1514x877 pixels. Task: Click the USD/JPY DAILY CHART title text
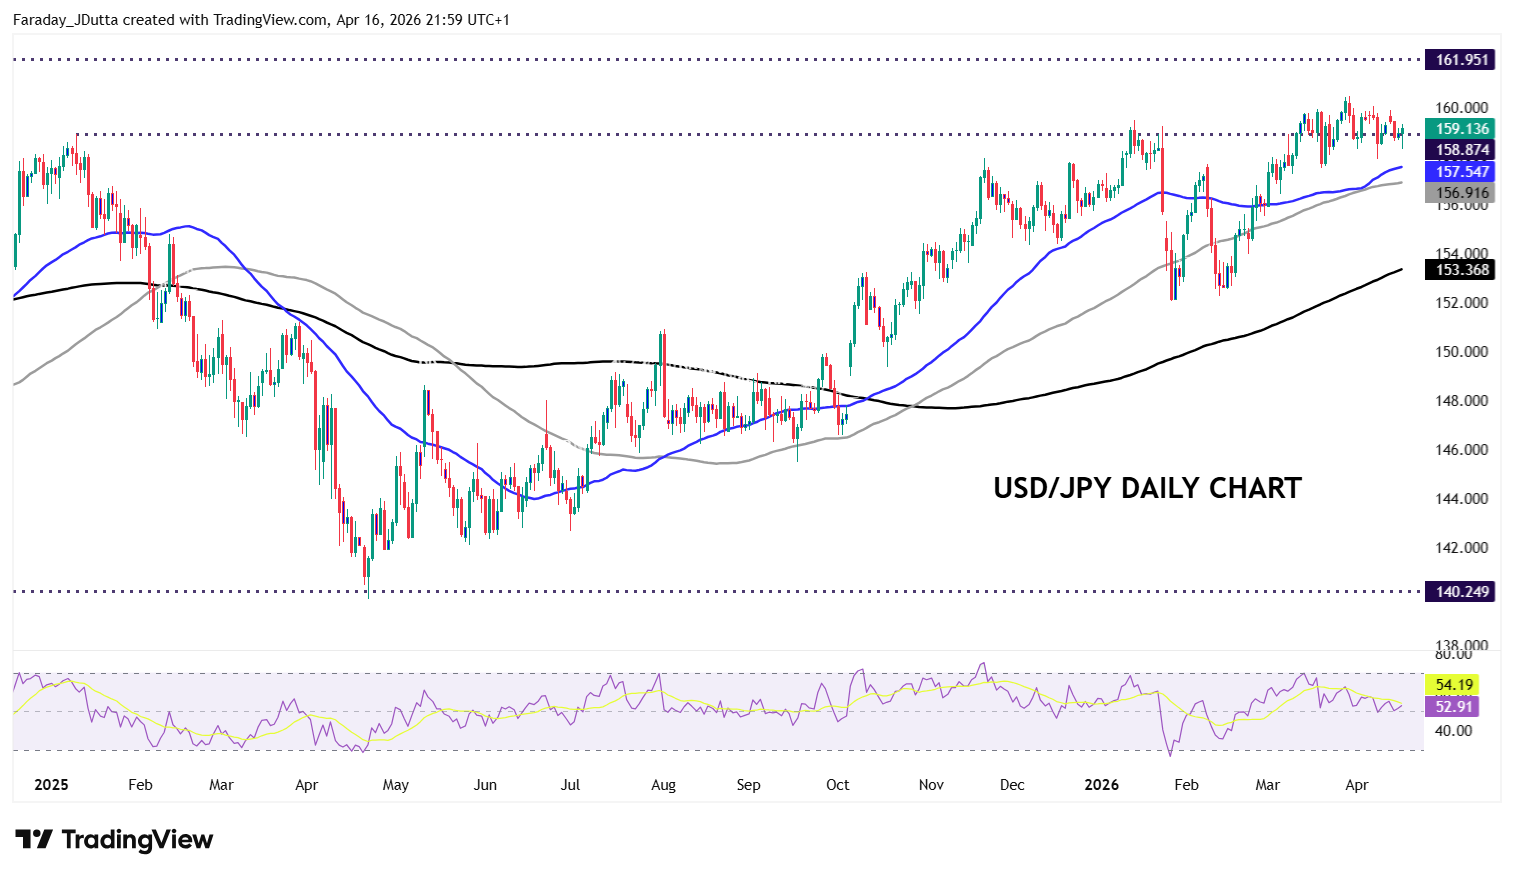pyautogui.click(x=1147, y=488)
